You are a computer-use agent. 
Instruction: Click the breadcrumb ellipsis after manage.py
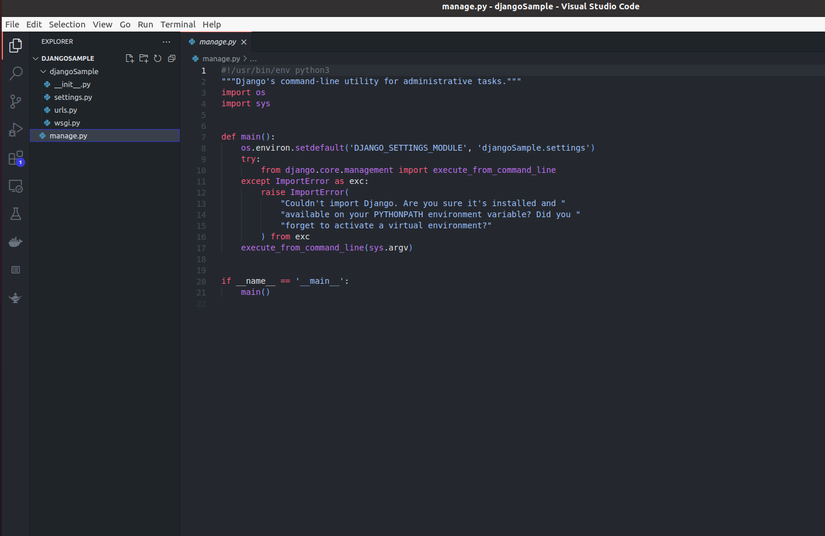[x=253, y=59]
